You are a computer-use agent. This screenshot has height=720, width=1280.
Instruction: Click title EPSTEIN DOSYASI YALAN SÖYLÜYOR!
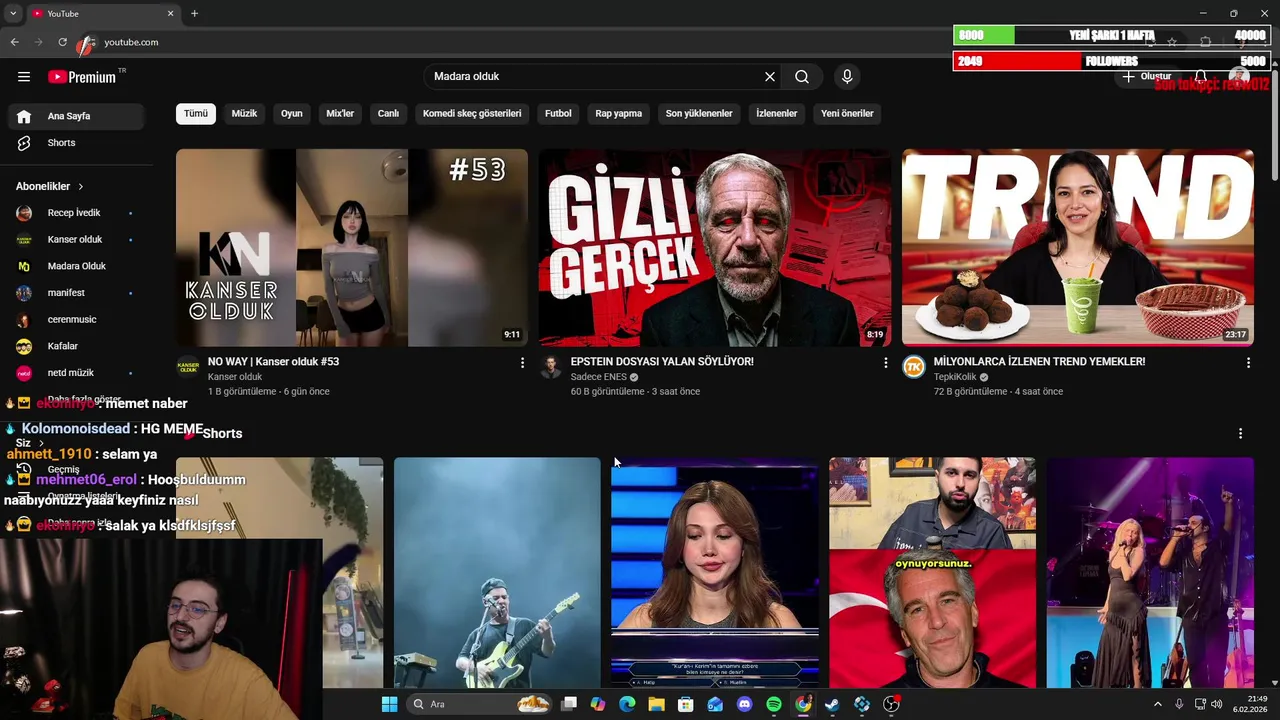662,362
